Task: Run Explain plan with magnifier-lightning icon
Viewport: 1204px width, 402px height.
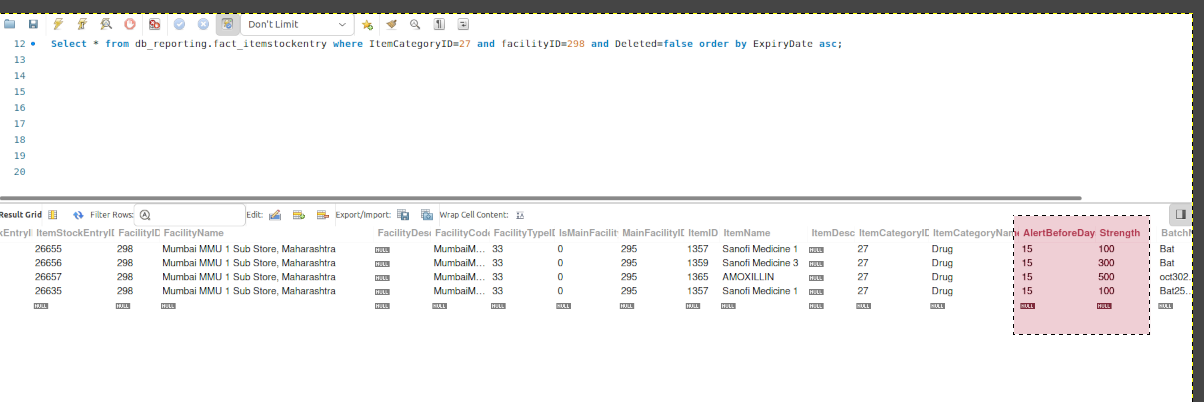Action: pyautogui.click(x=106, y=23)
